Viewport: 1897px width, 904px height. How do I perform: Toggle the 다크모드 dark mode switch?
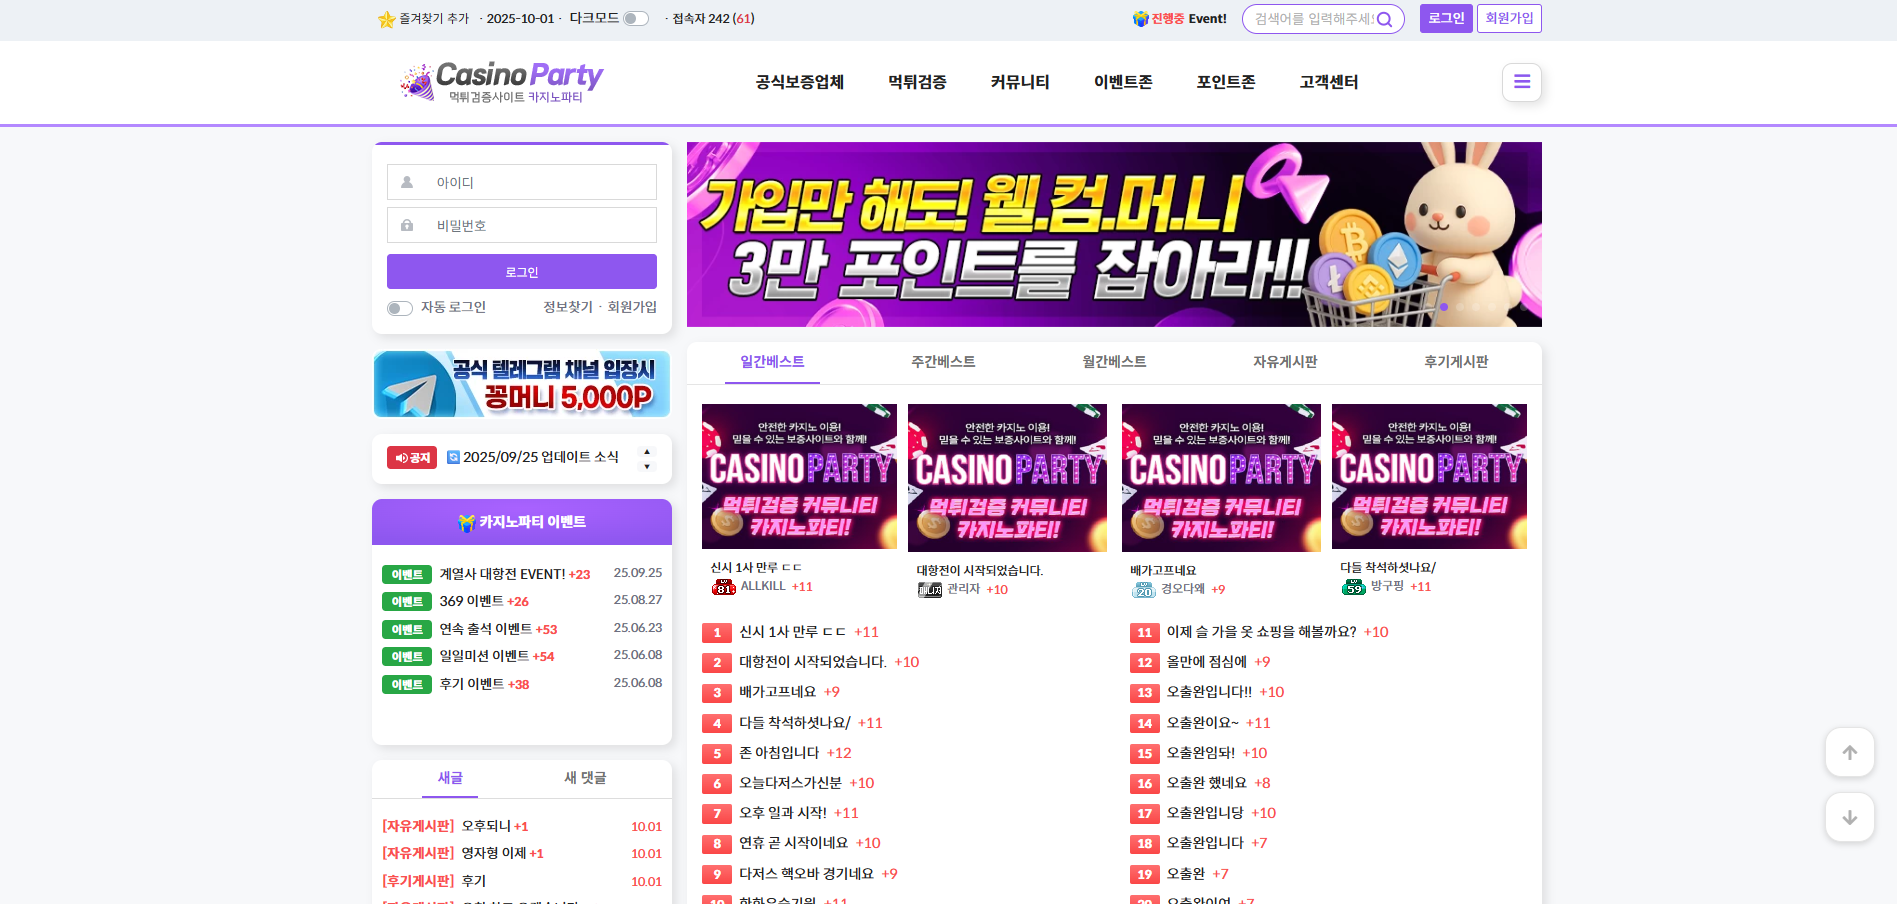(x=635, y=19)
